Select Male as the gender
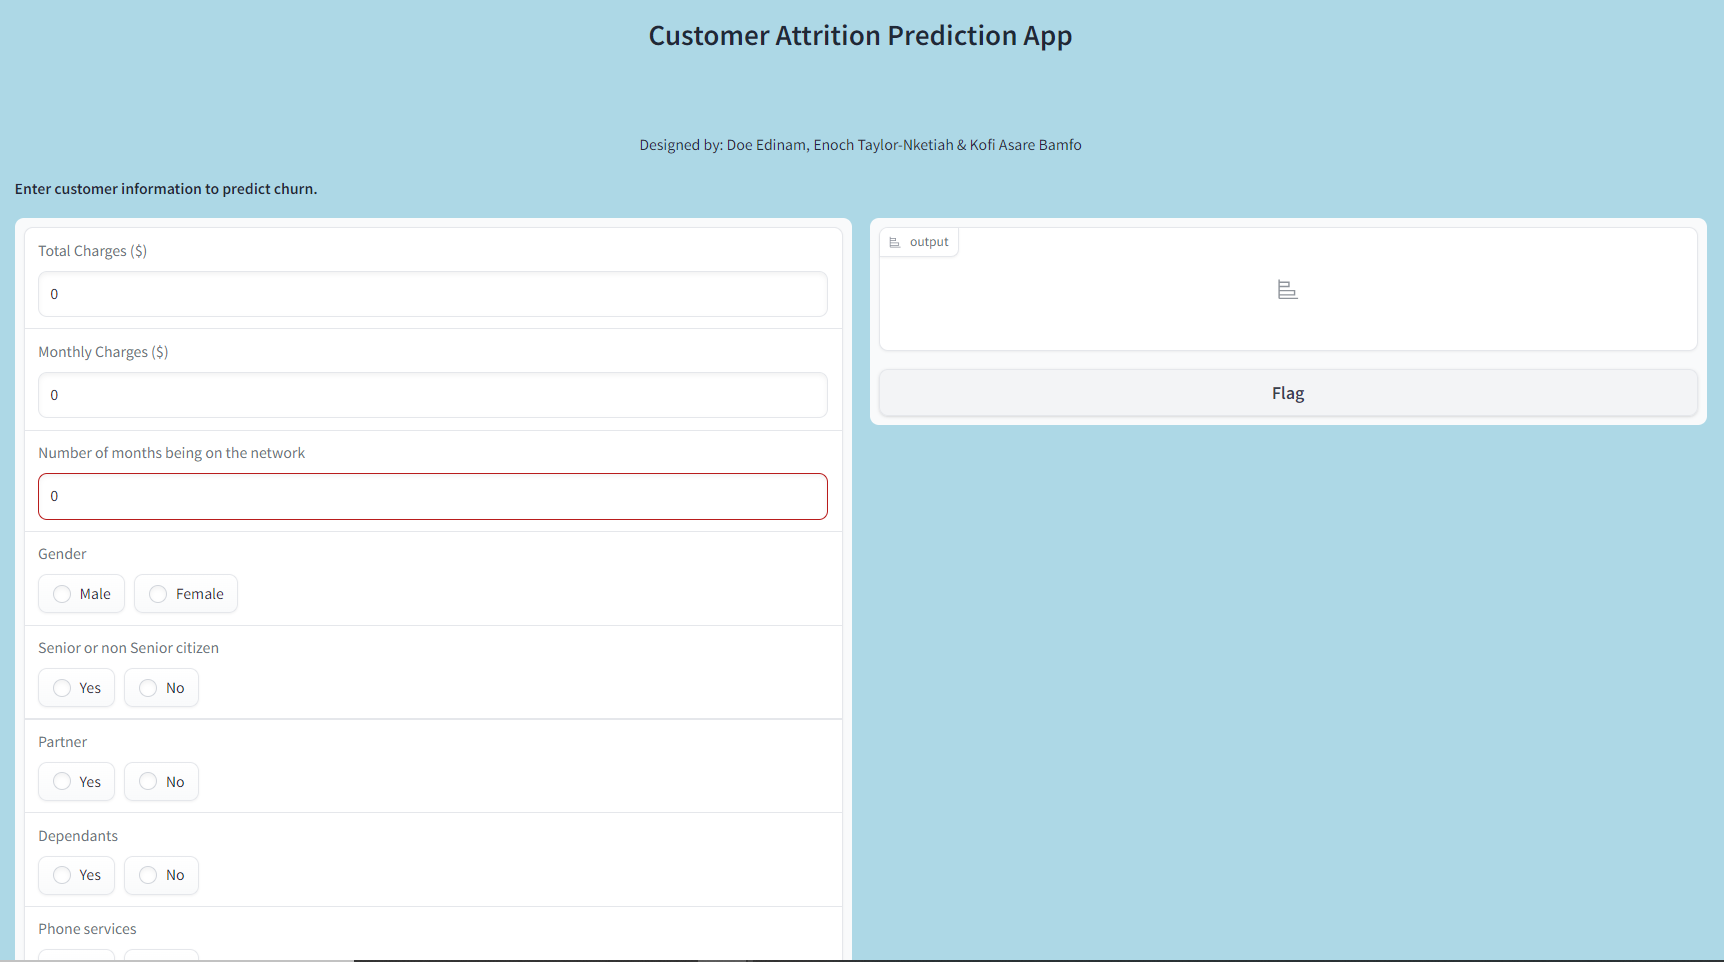 click(x=81, y=593)
